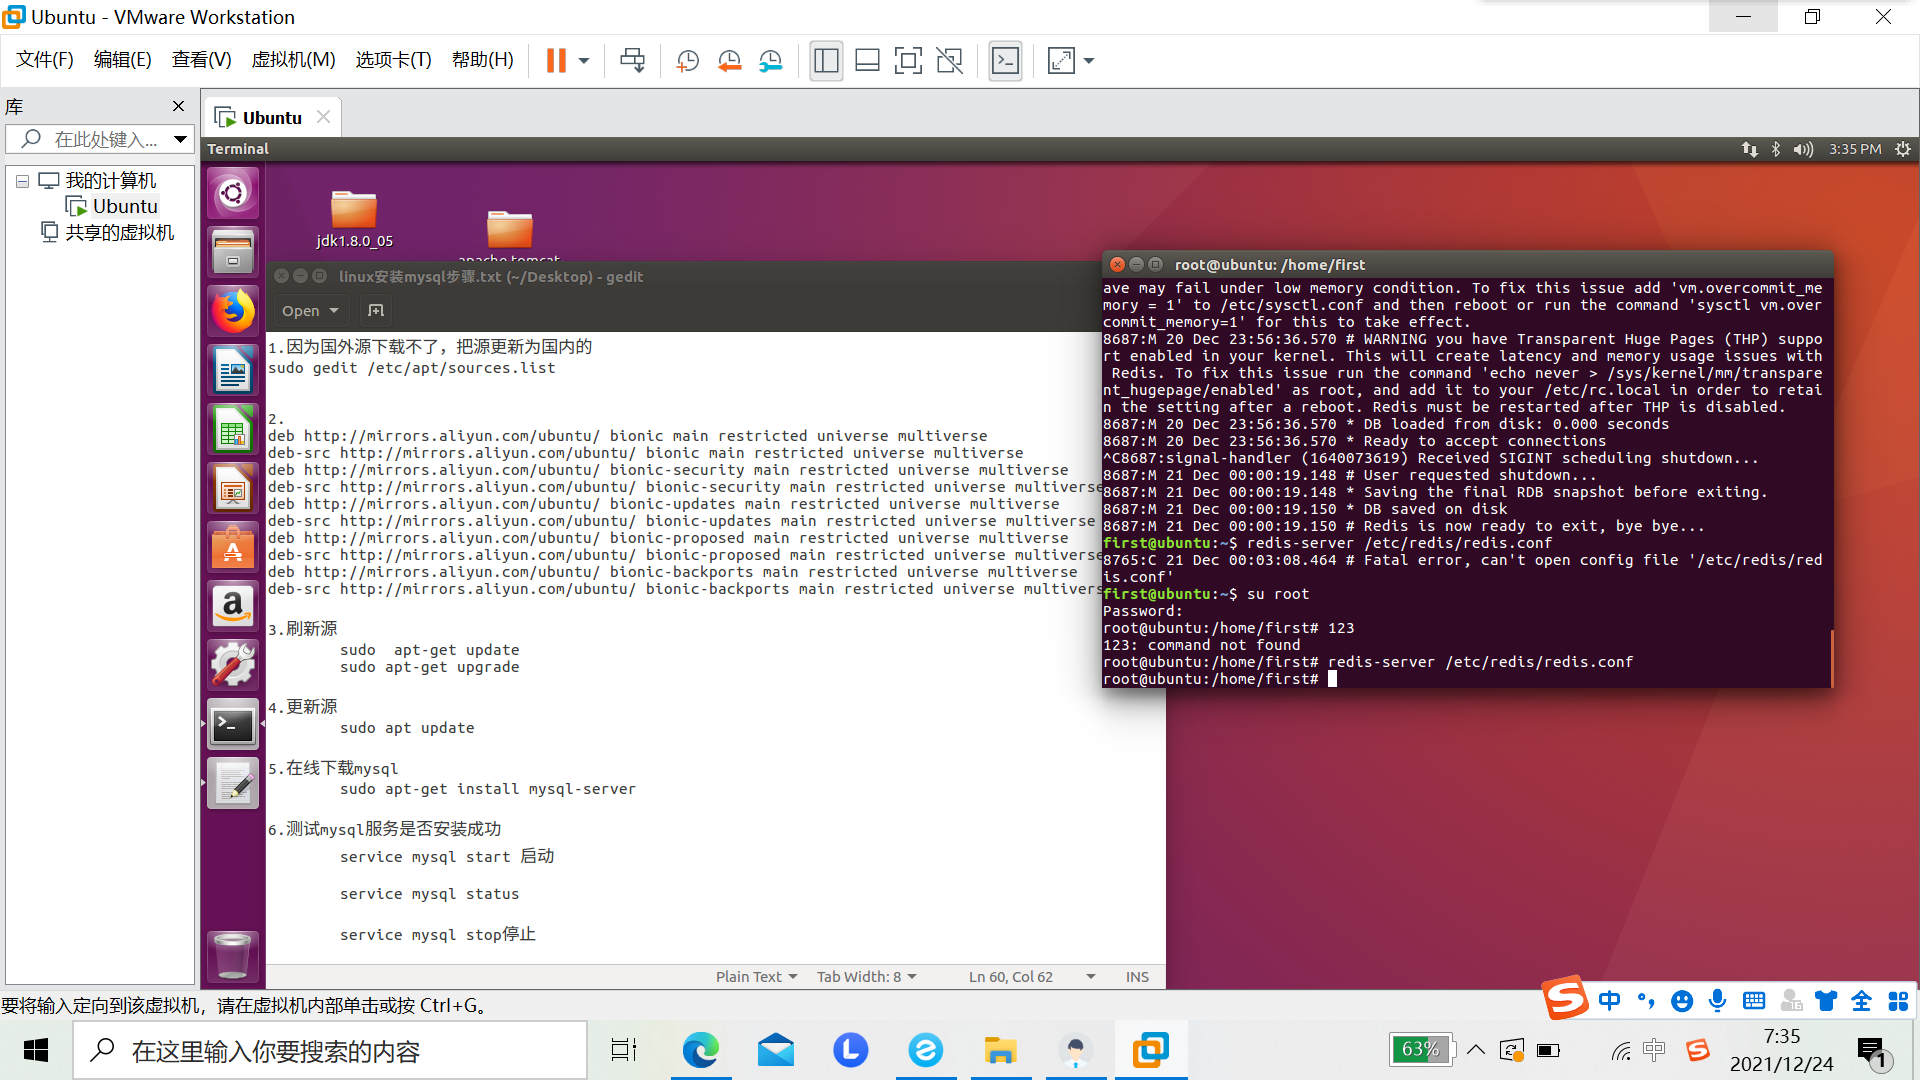Open the 查看(V) menu
Image resolution: width=1920 pixels, height=1080 pixels.
pos(201,60)
